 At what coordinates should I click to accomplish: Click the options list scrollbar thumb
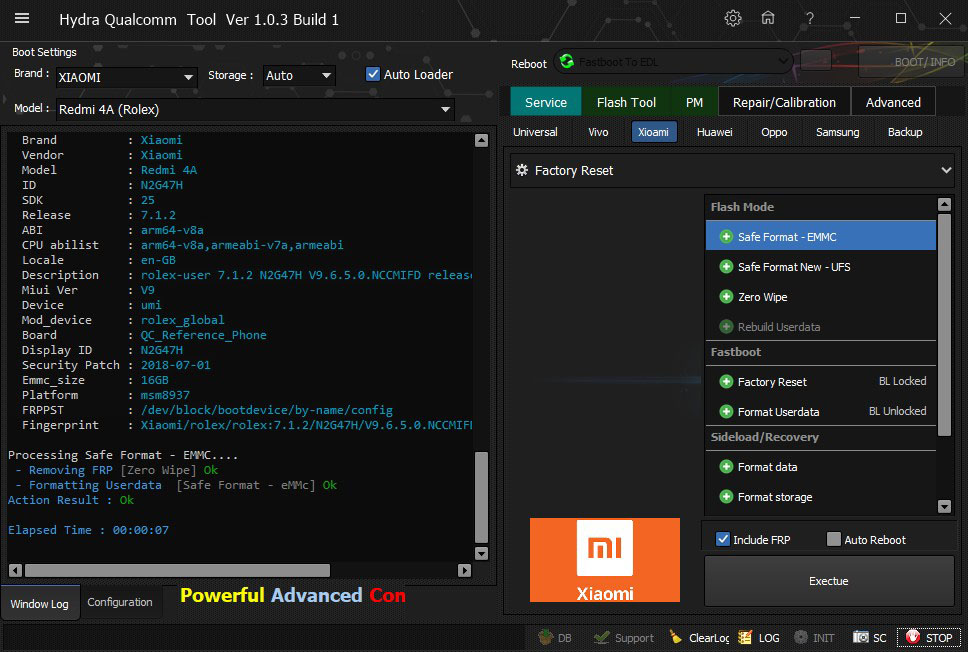944,325
